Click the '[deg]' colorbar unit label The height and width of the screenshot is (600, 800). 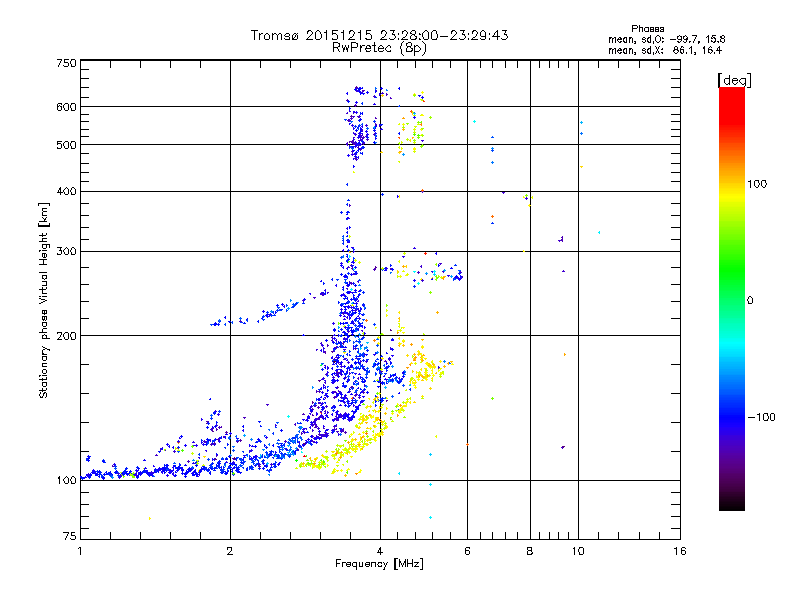[734, 80]
